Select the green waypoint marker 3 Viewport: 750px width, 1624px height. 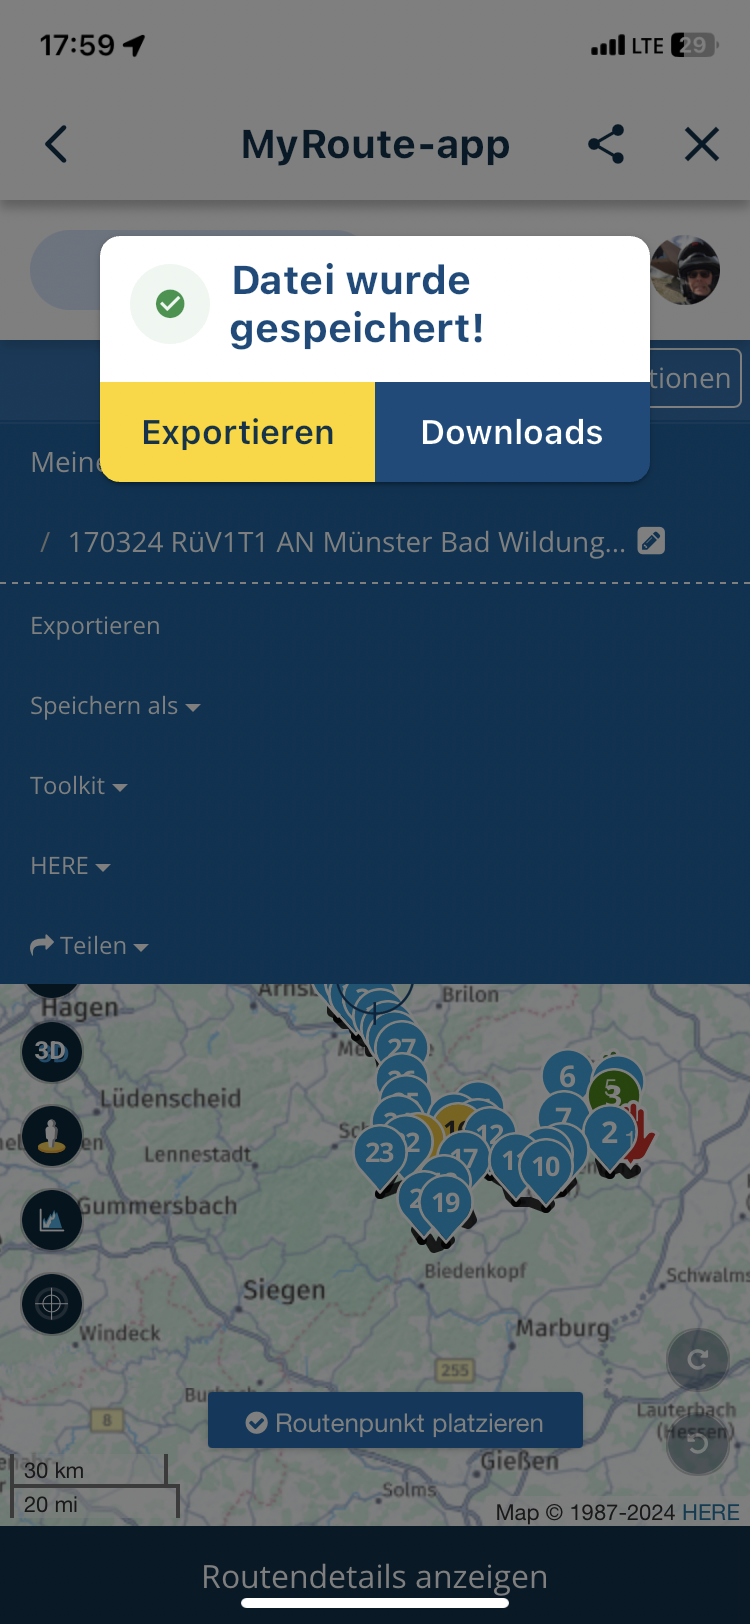613,1093
